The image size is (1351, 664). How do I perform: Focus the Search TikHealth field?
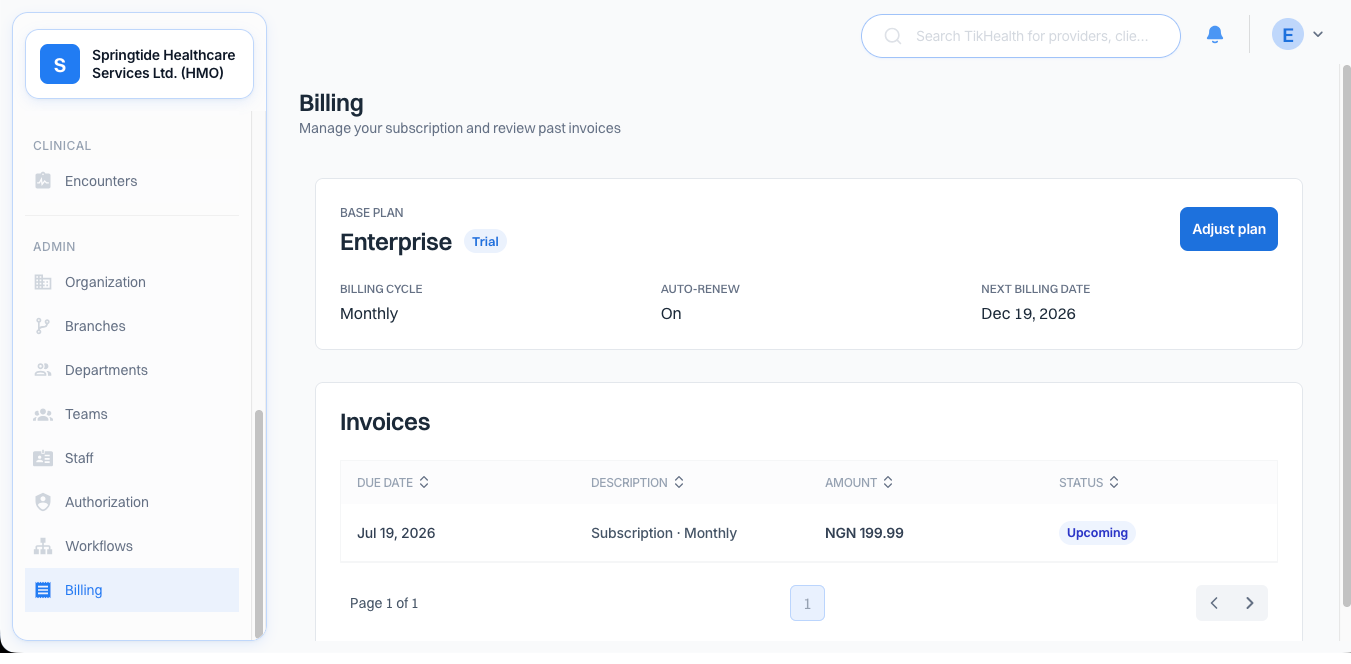[x=1021, y=36]
